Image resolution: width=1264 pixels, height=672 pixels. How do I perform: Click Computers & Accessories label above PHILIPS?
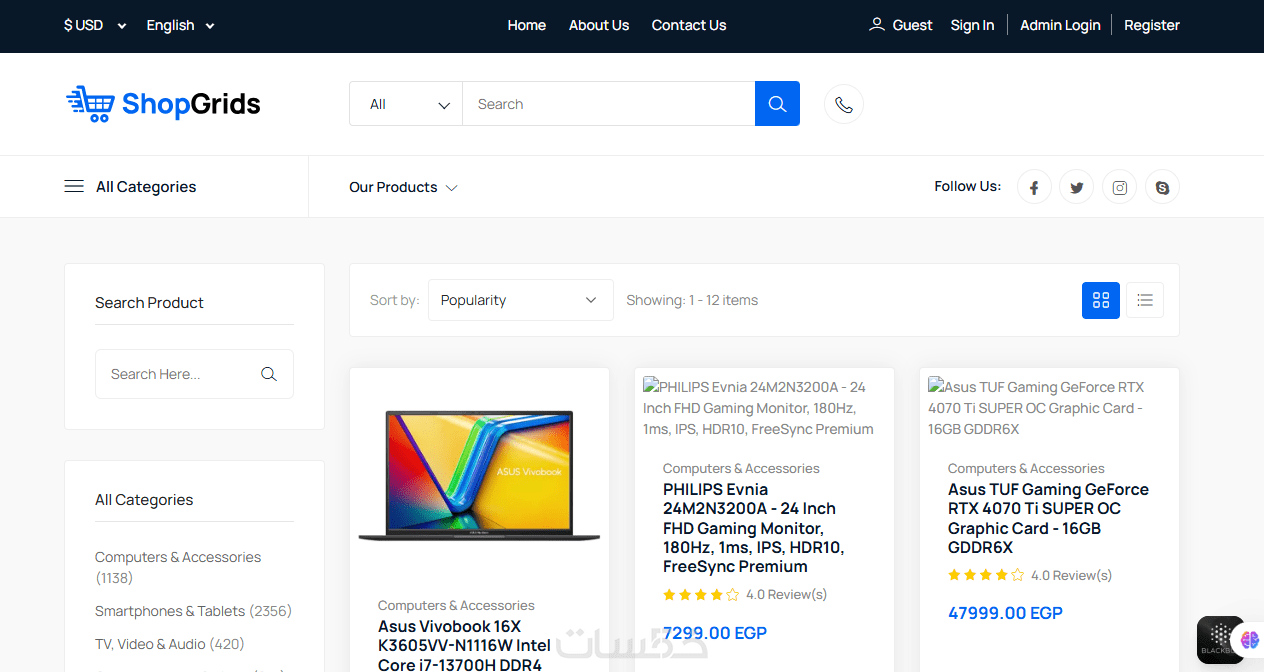pyautogui.click(x=741, y=468)
